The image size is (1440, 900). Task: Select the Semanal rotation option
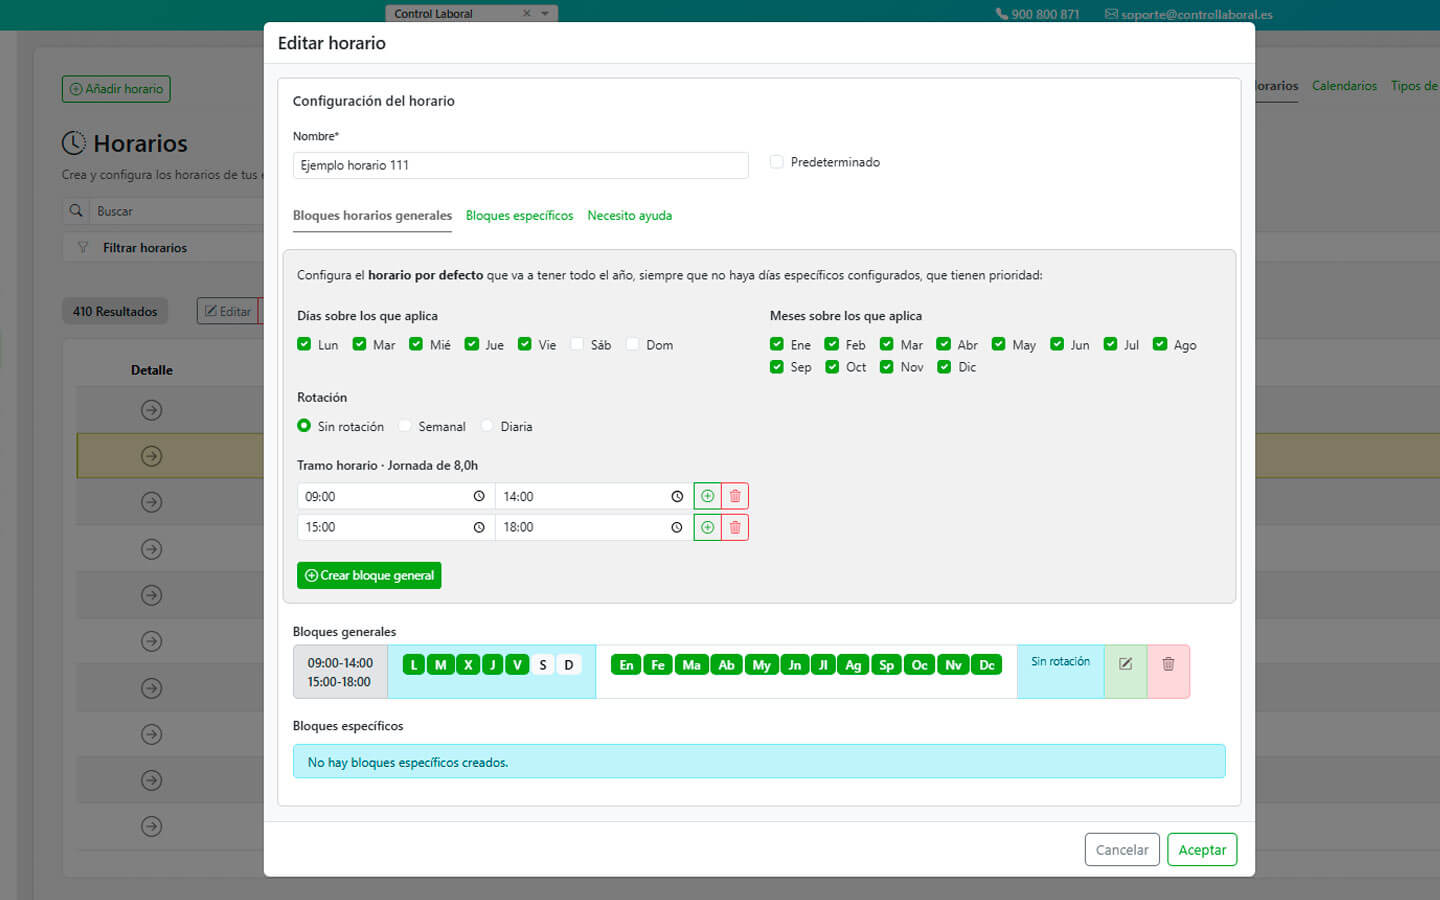click(405, 426)
